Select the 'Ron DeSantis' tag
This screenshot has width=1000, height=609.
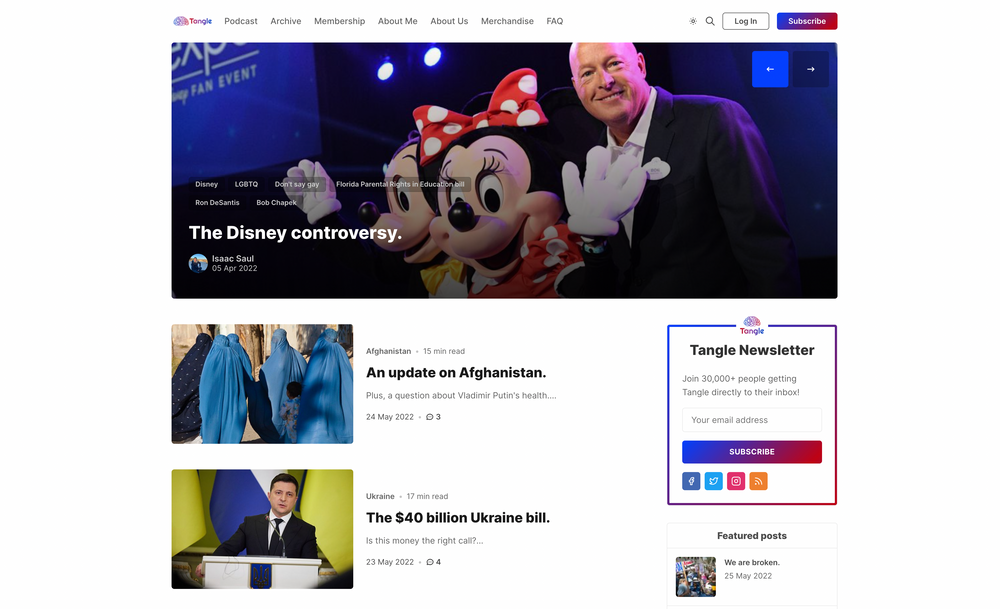(216, 202)
